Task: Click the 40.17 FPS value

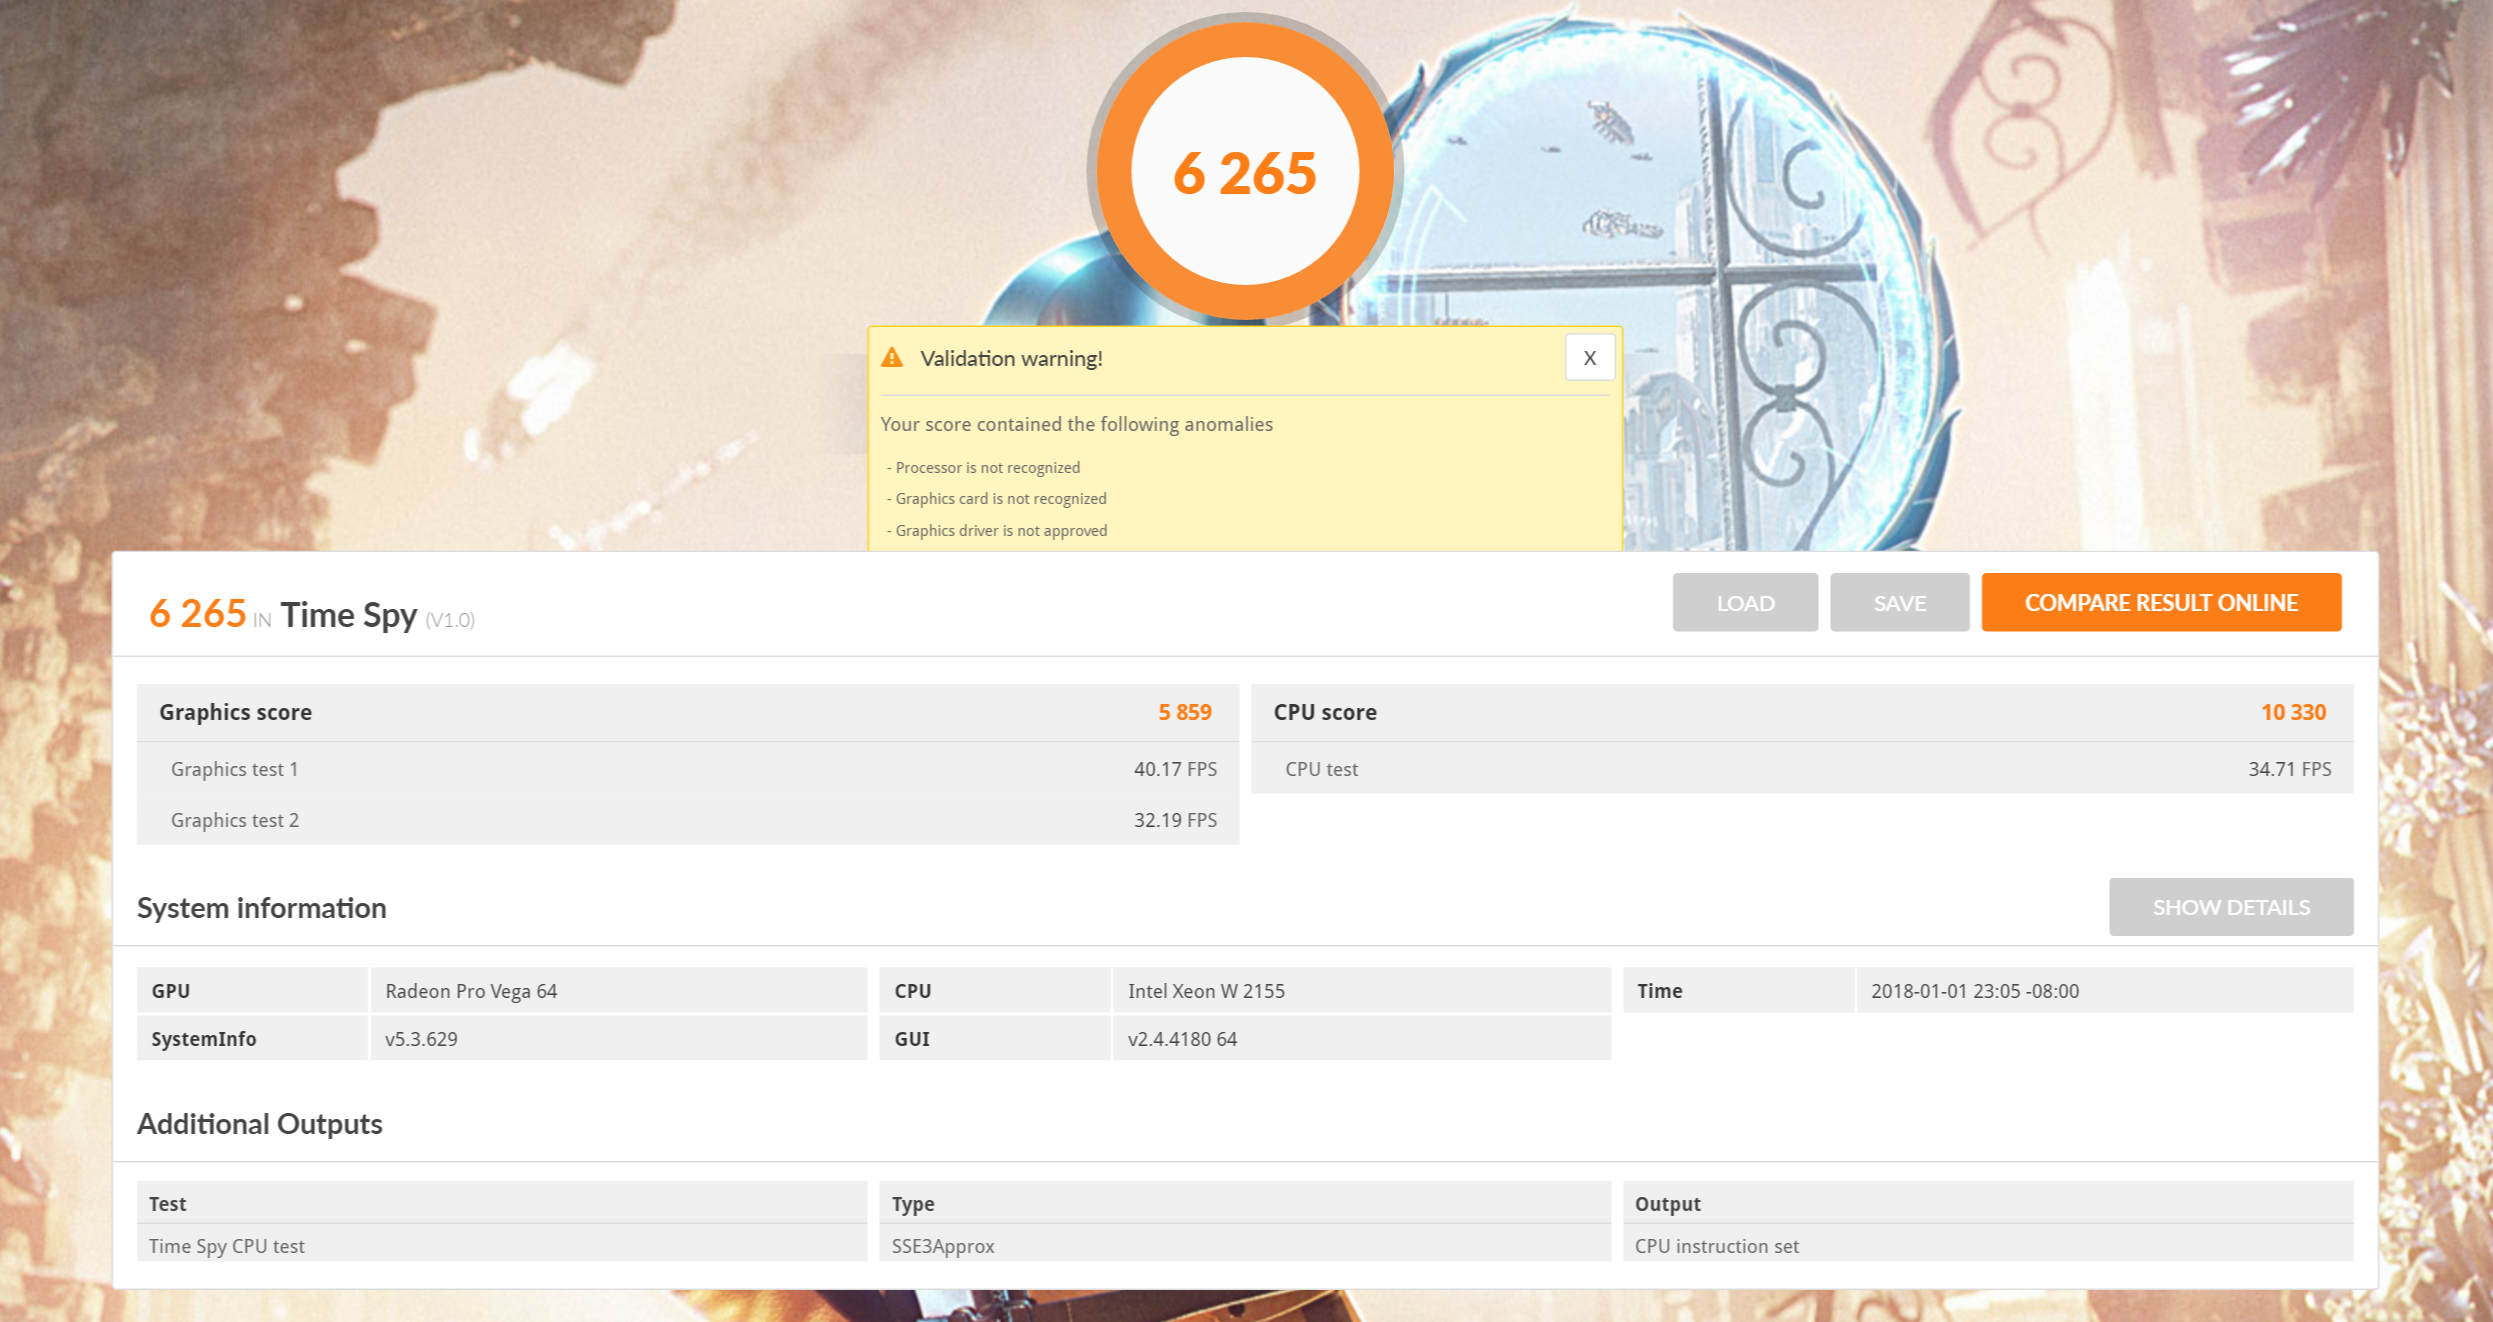Action: click(x=1175, y=769)
